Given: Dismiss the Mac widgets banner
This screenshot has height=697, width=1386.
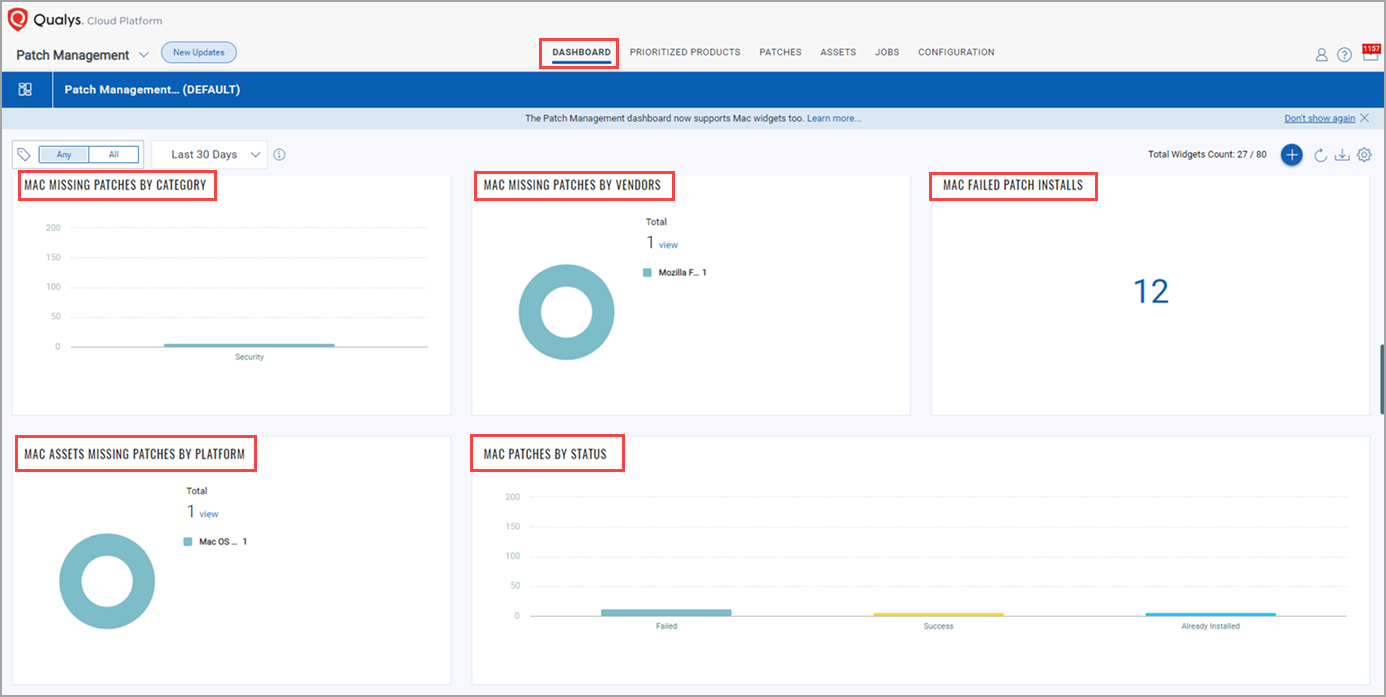Looking at the screenshot, I should 1365,118.
